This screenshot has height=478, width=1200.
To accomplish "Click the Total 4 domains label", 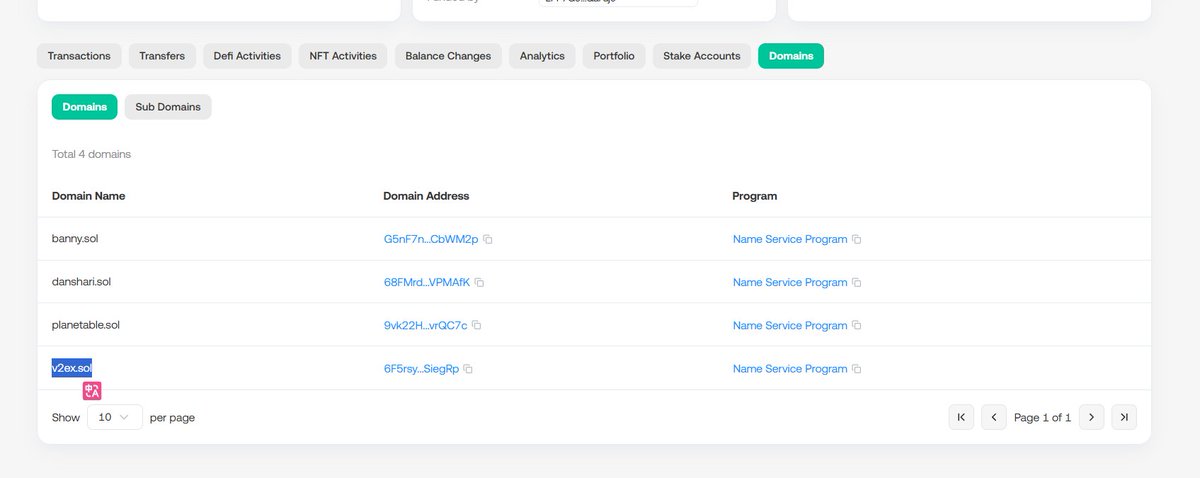I will tap(91, 155).
